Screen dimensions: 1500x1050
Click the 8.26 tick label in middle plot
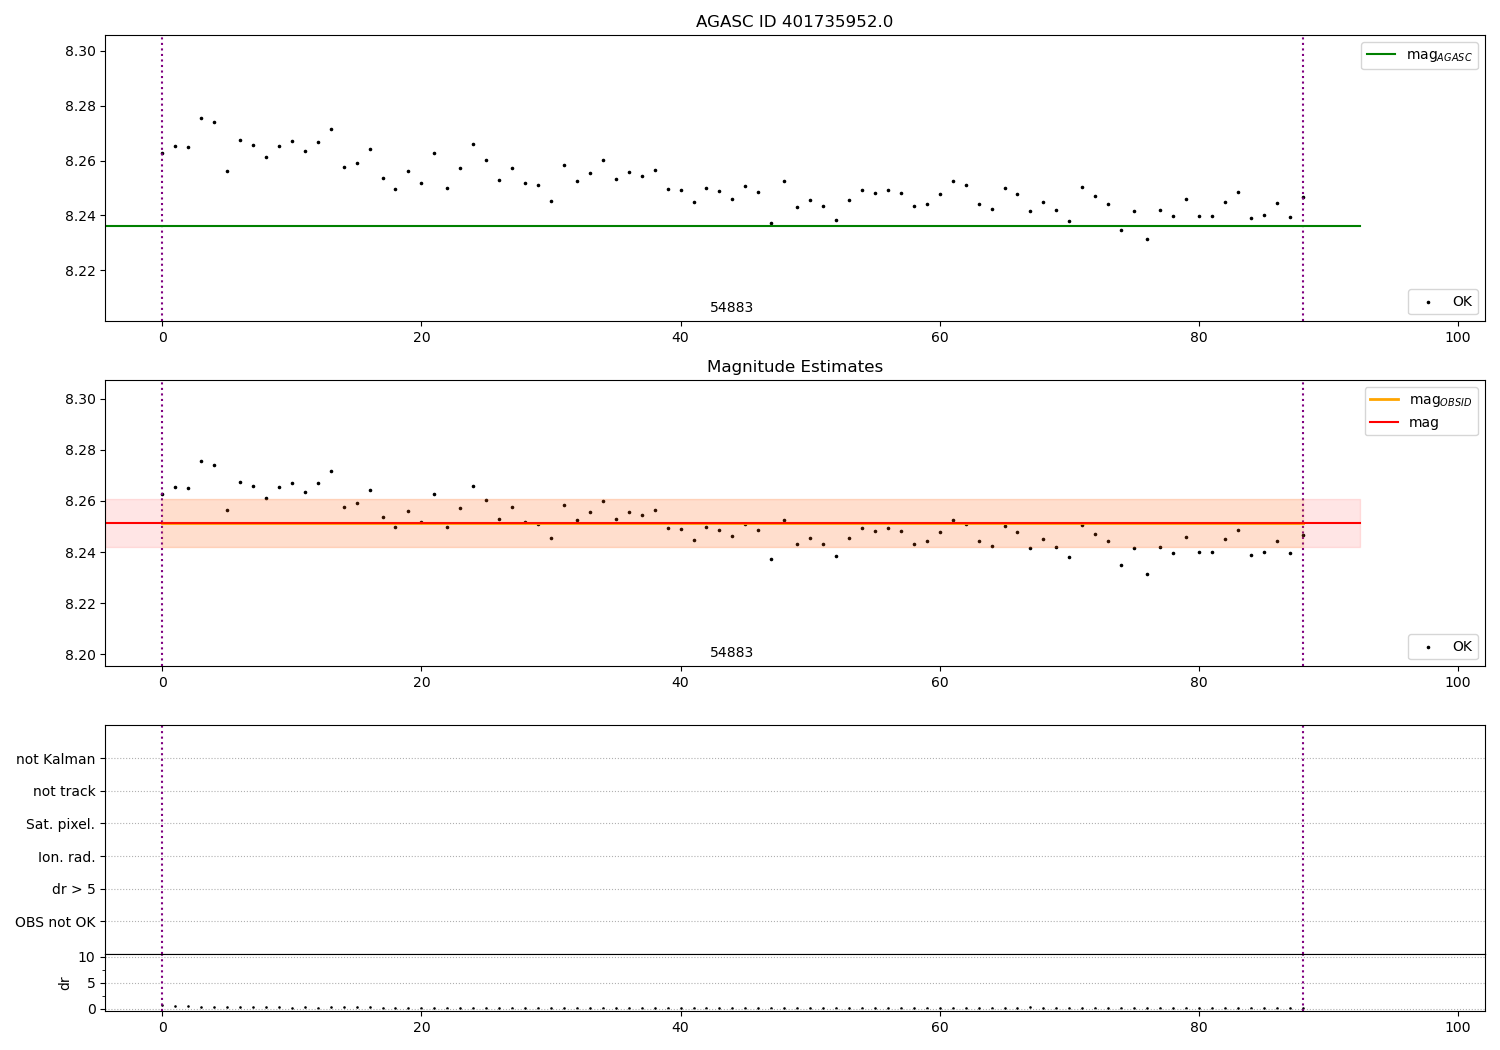79,501
